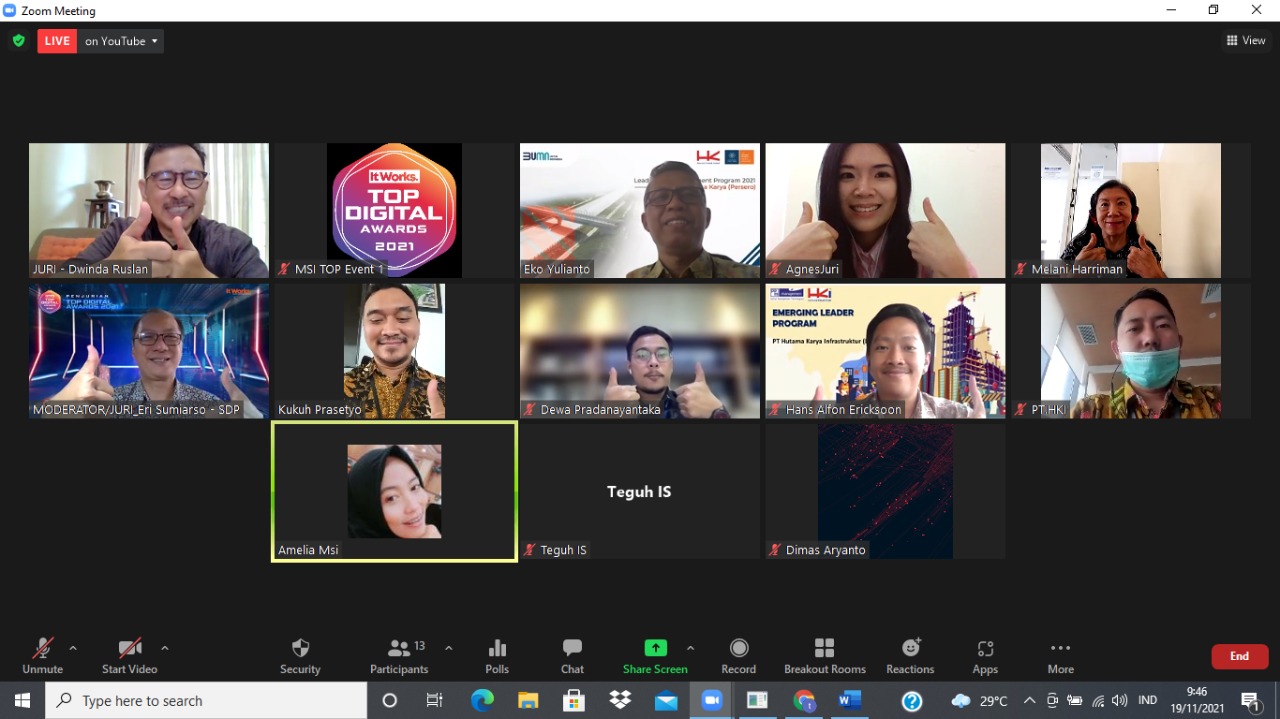1280x719 pixels.
Task: Click the red End meeting button
Action: [1239, 656]
